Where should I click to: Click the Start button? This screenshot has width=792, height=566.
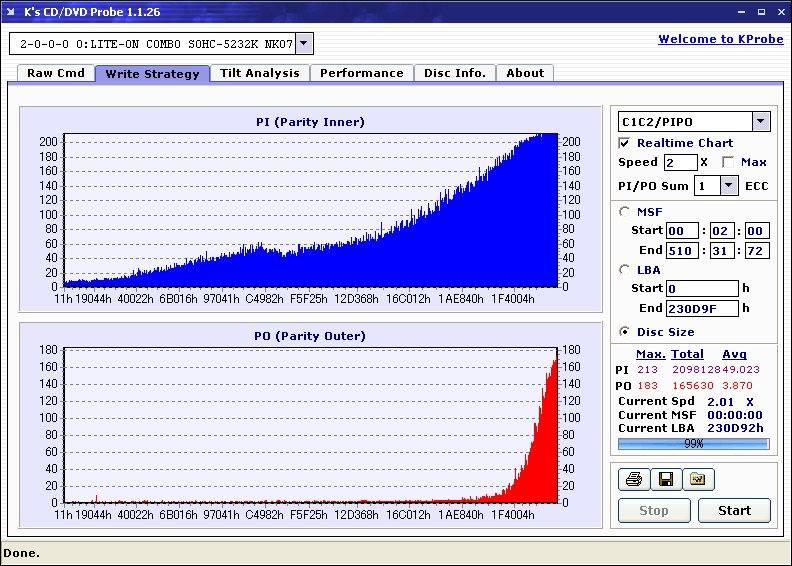(x=734, y=510)
